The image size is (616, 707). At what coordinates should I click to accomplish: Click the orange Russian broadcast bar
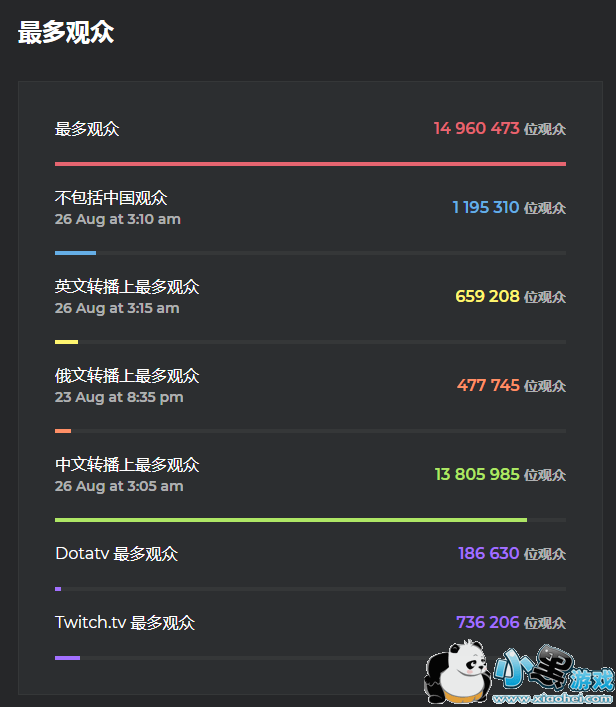pos(63,431)
